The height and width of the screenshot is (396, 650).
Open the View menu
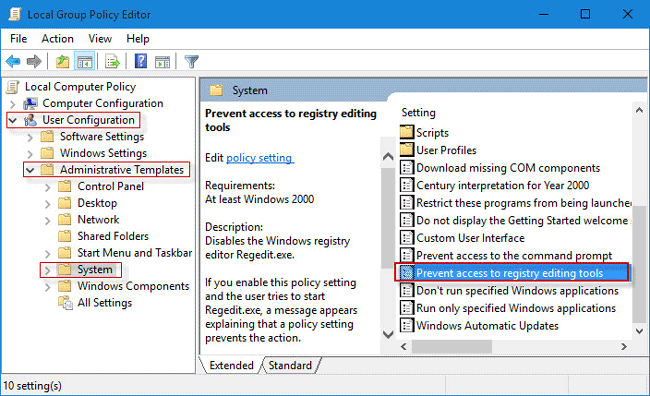pyautogui.click(x=100, y=39)
